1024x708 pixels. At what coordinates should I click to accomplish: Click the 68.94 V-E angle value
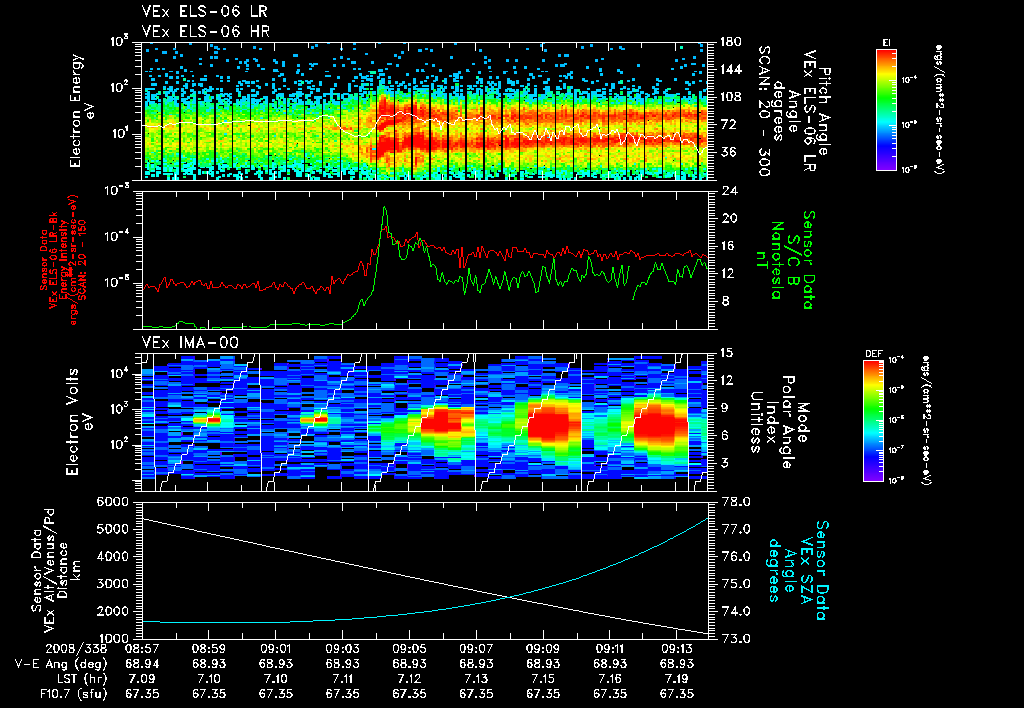[x=142, y=664]
